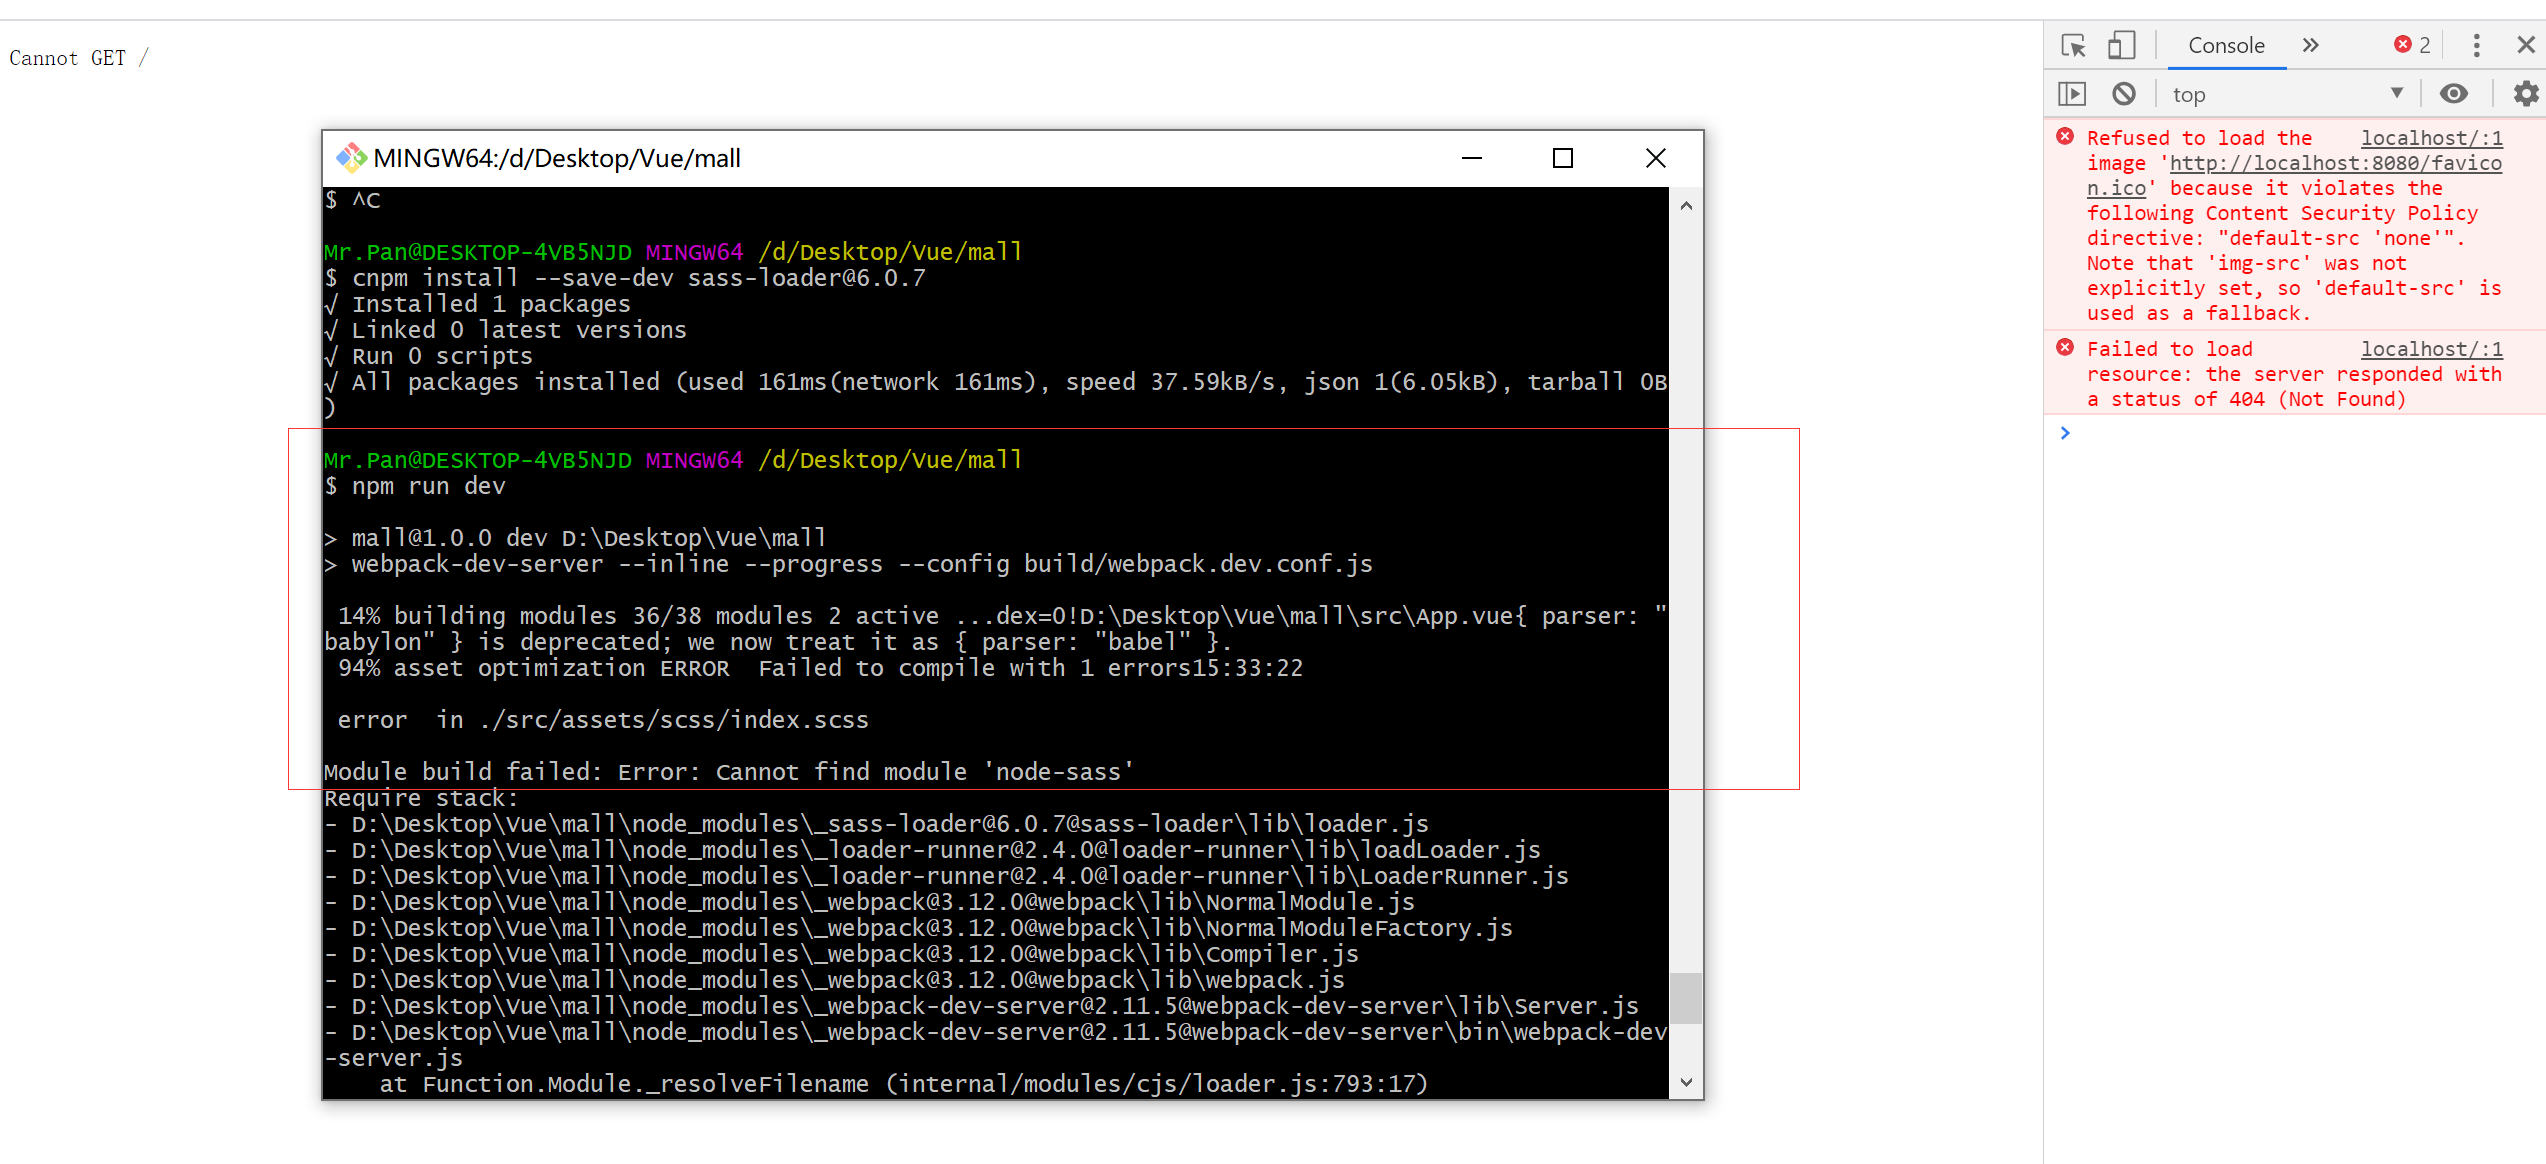Click the Compiler.js stack path line
2546x1164 pixels.
(841, 954)
